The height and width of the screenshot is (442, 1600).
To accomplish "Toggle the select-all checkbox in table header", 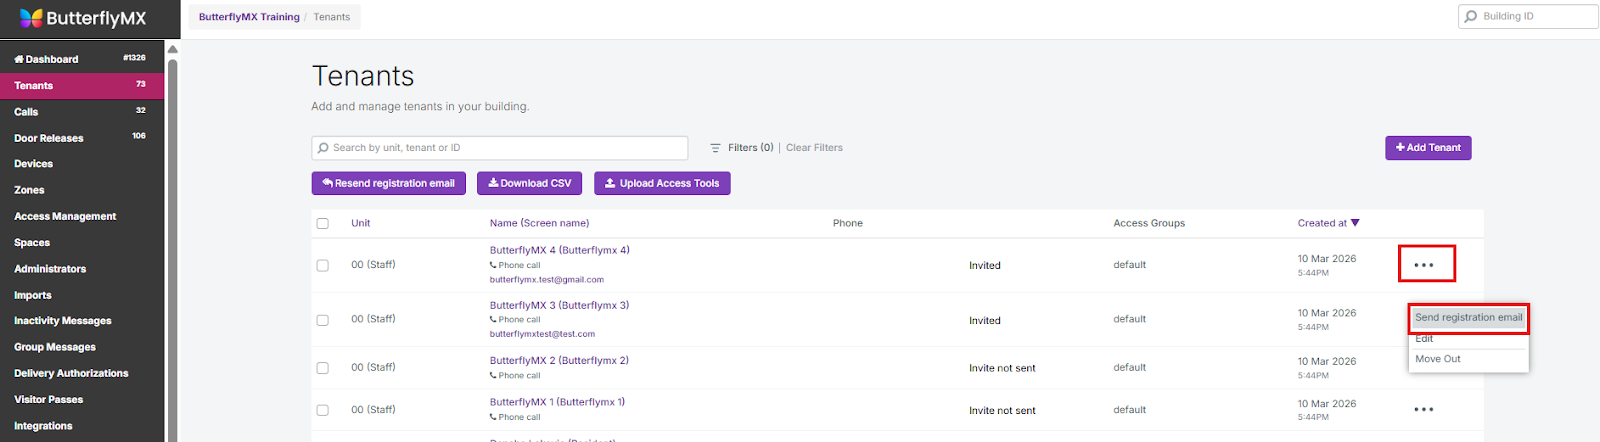I will (x=322, y=223).
